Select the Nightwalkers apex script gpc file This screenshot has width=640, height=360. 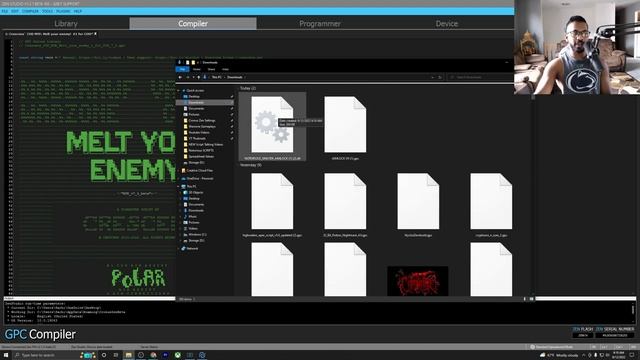pyautogui.click(x=272, y=204)
